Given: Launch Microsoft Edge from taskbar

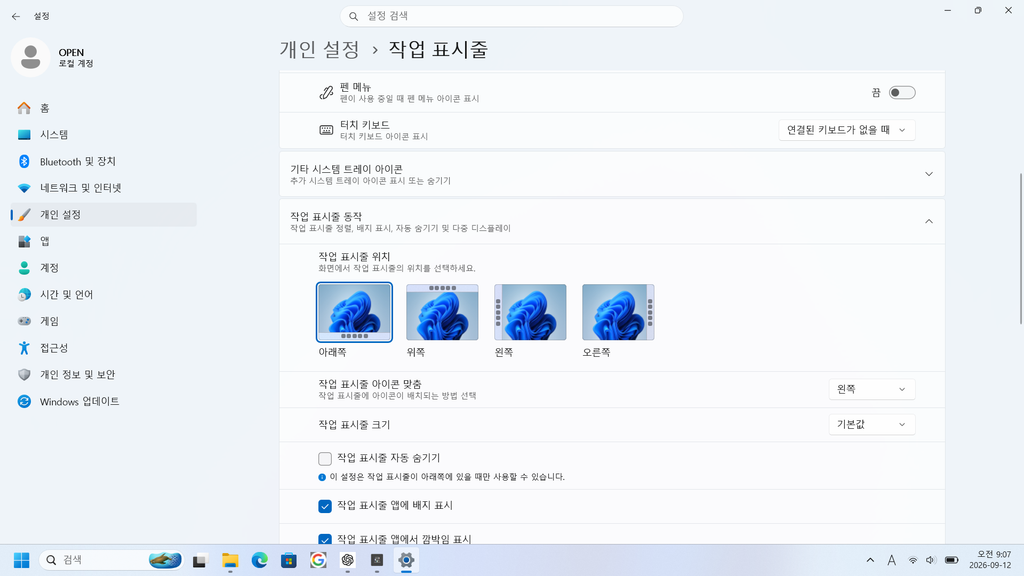Looking at the screenshot, I should [x=259, y=560].
